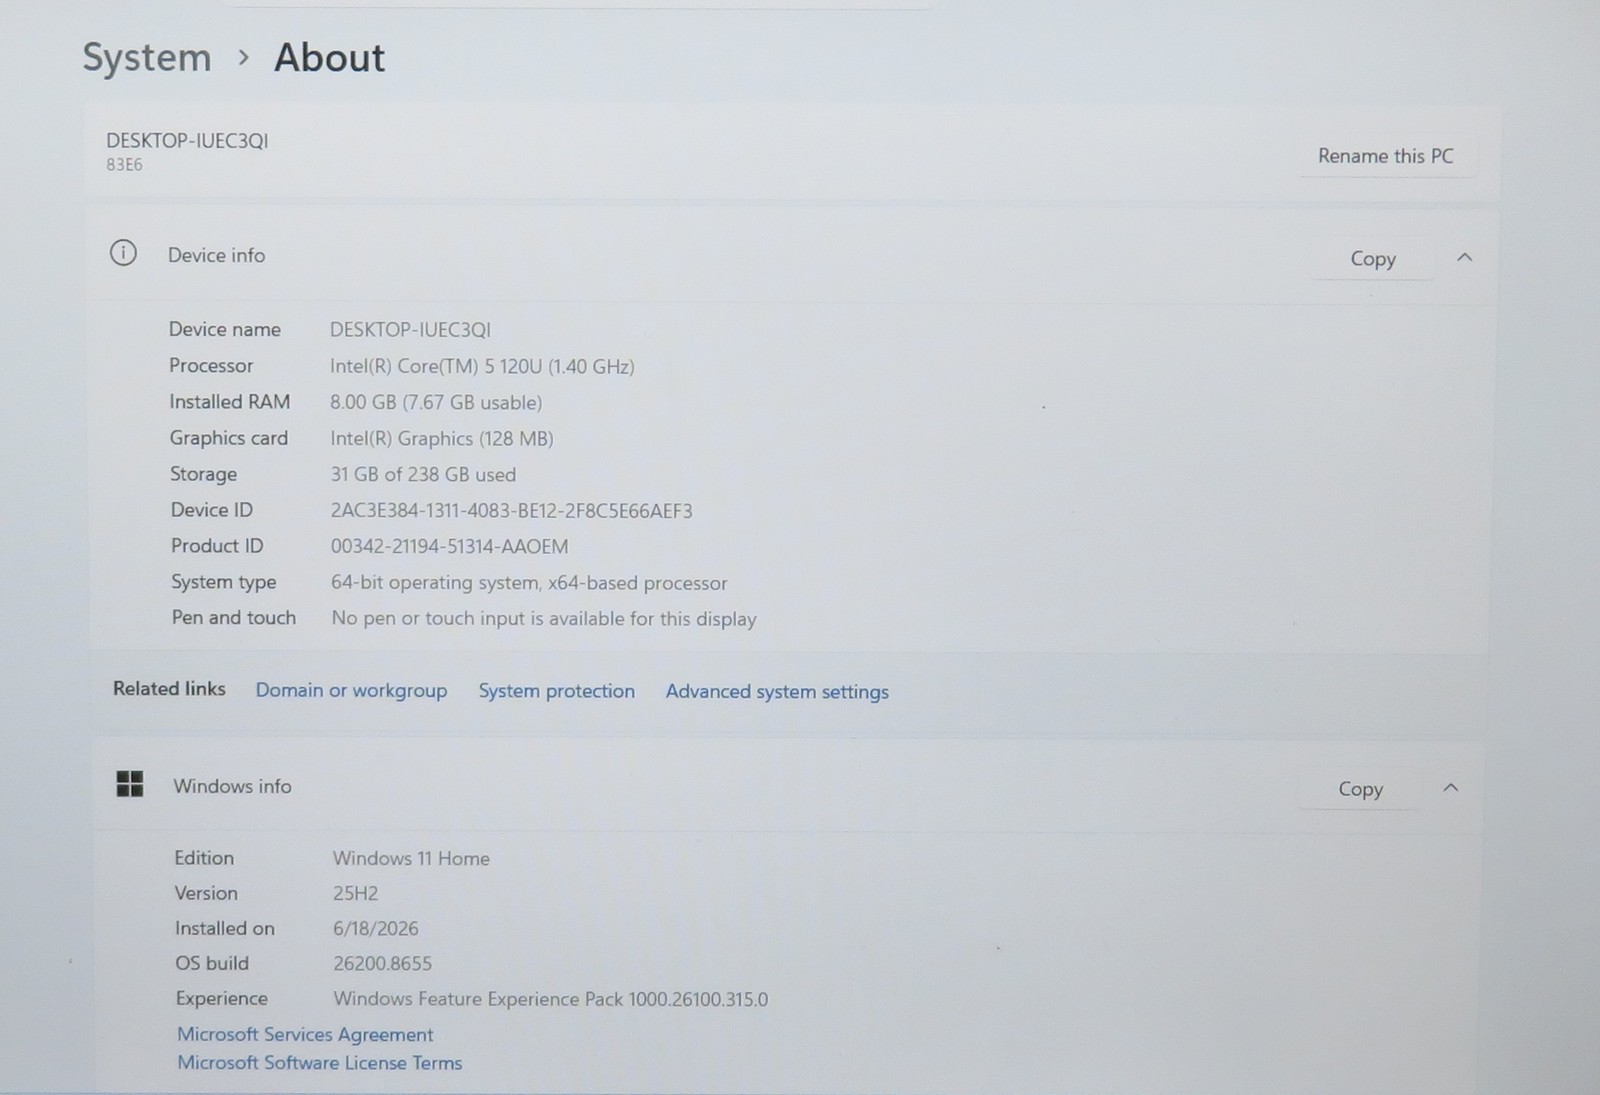The image size is (1600, 1095).
Task: Click the Device info circle icon
Action: coord(123,253)
